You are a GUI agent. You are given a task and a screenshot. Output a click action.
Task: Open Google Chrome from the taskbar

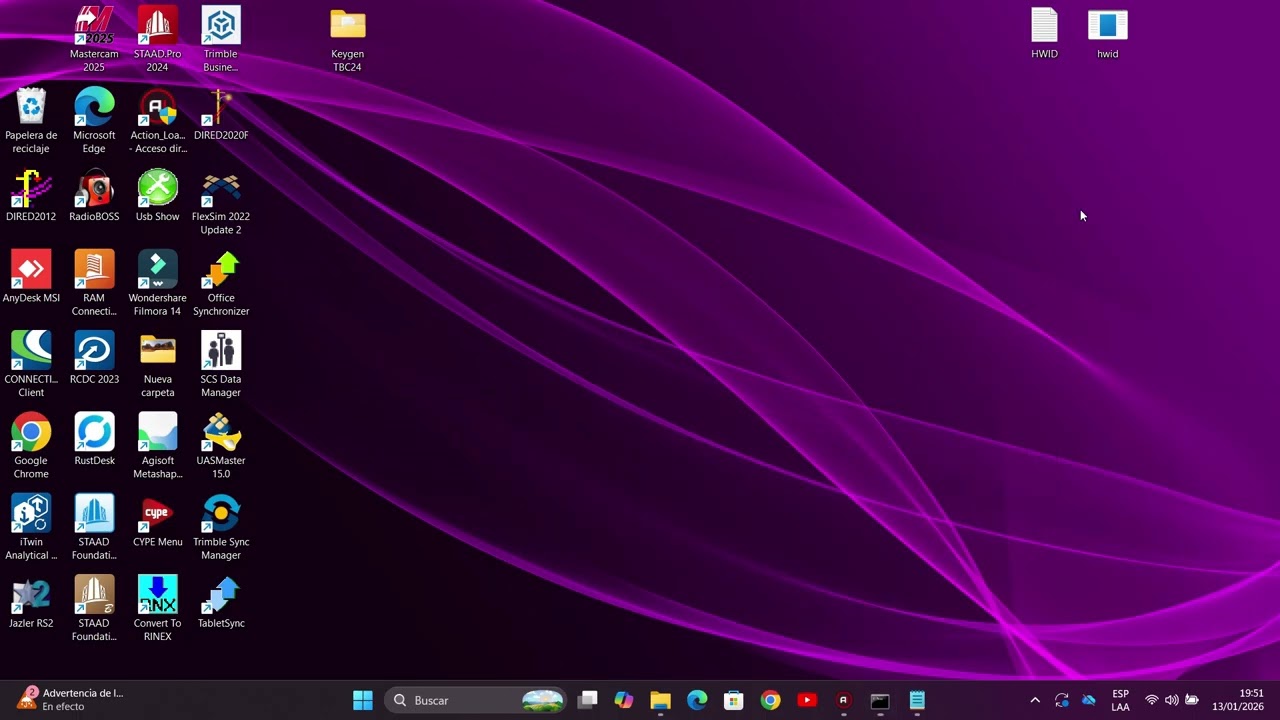(770, 700)
